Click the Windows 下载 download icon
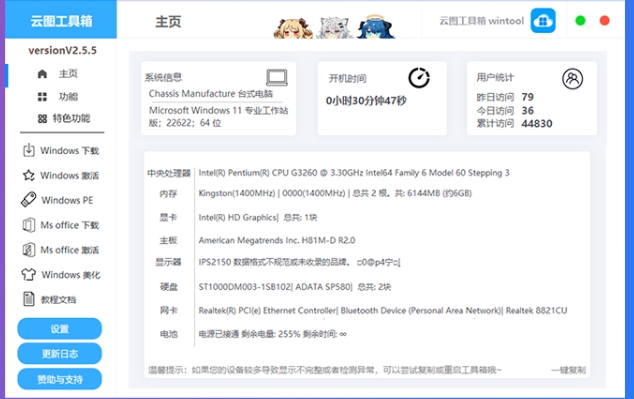Image resolution: width=634 pixels, height=399 pixels. pyautogui.click(x=29, y=150)
